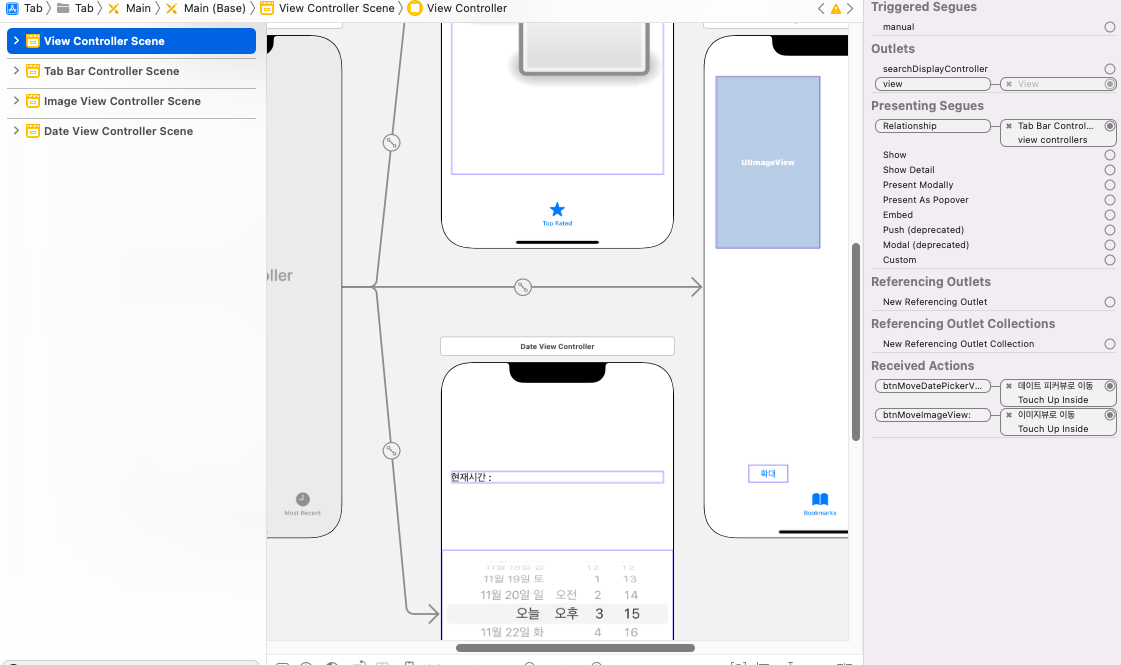Click the Push (deprecated) segue circle

(x=1110, y=230)
